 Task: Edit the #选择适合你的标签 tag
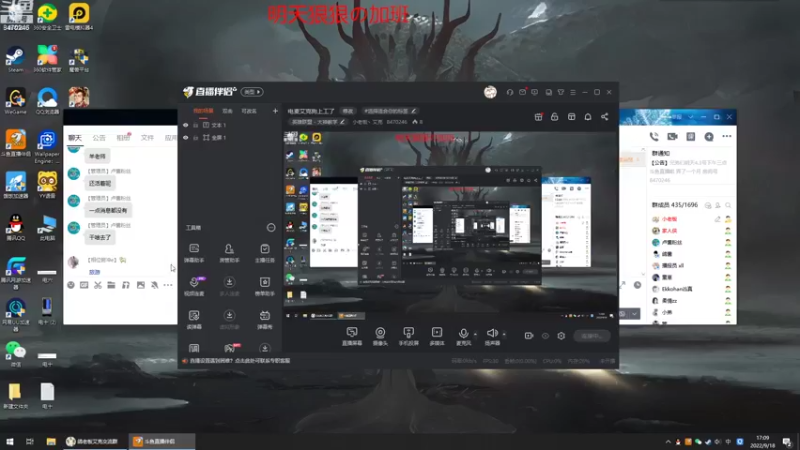pos(390,111)
